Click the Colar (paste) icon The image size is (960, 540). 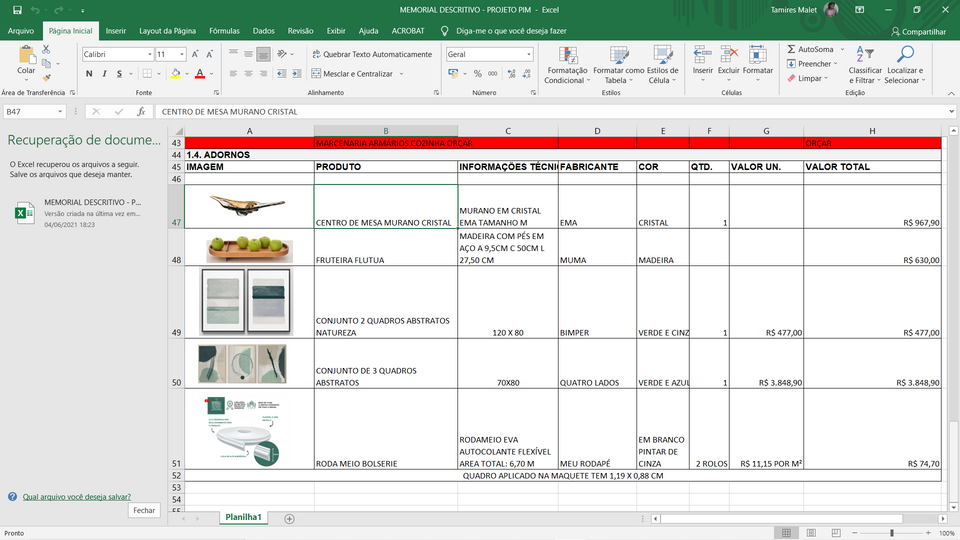[26, 56]
